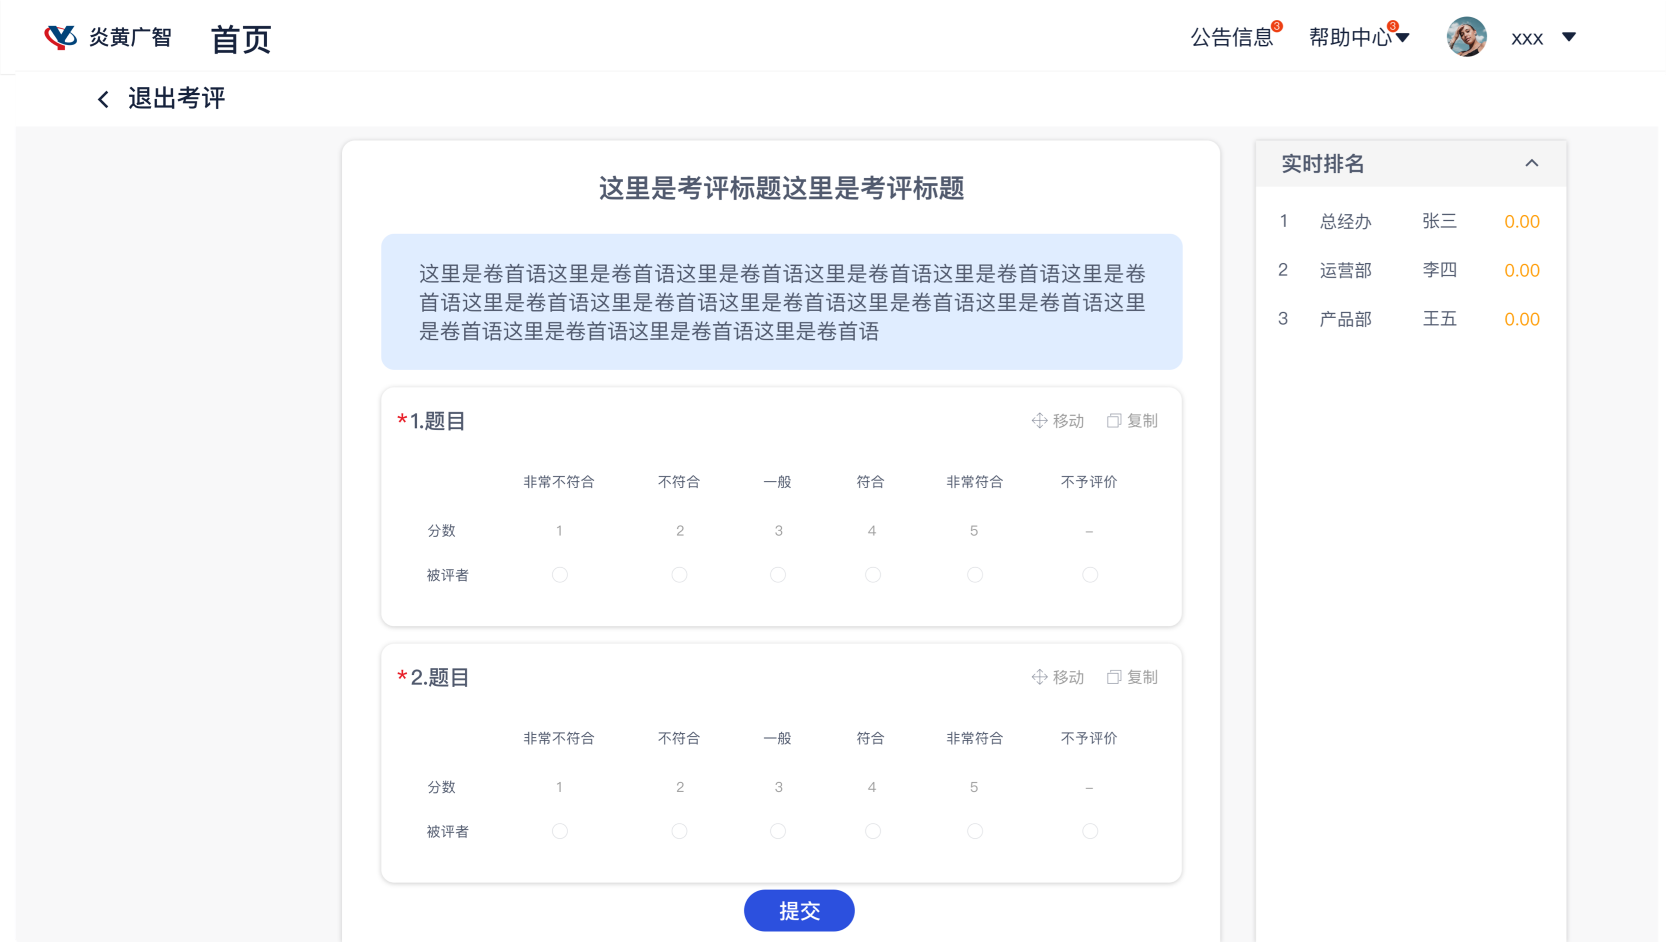The image size is (1675, 942).
Task: Collapse the 实时排名 panel
Action: pos(1531,163)
